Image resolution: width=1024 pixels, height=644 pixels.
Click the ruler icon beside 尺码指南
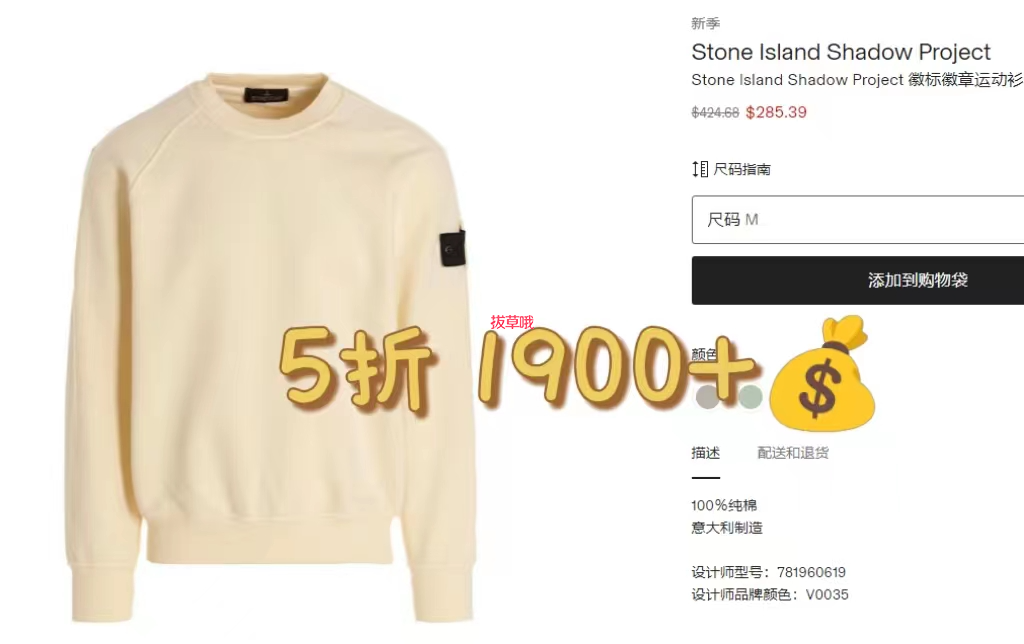700,169
